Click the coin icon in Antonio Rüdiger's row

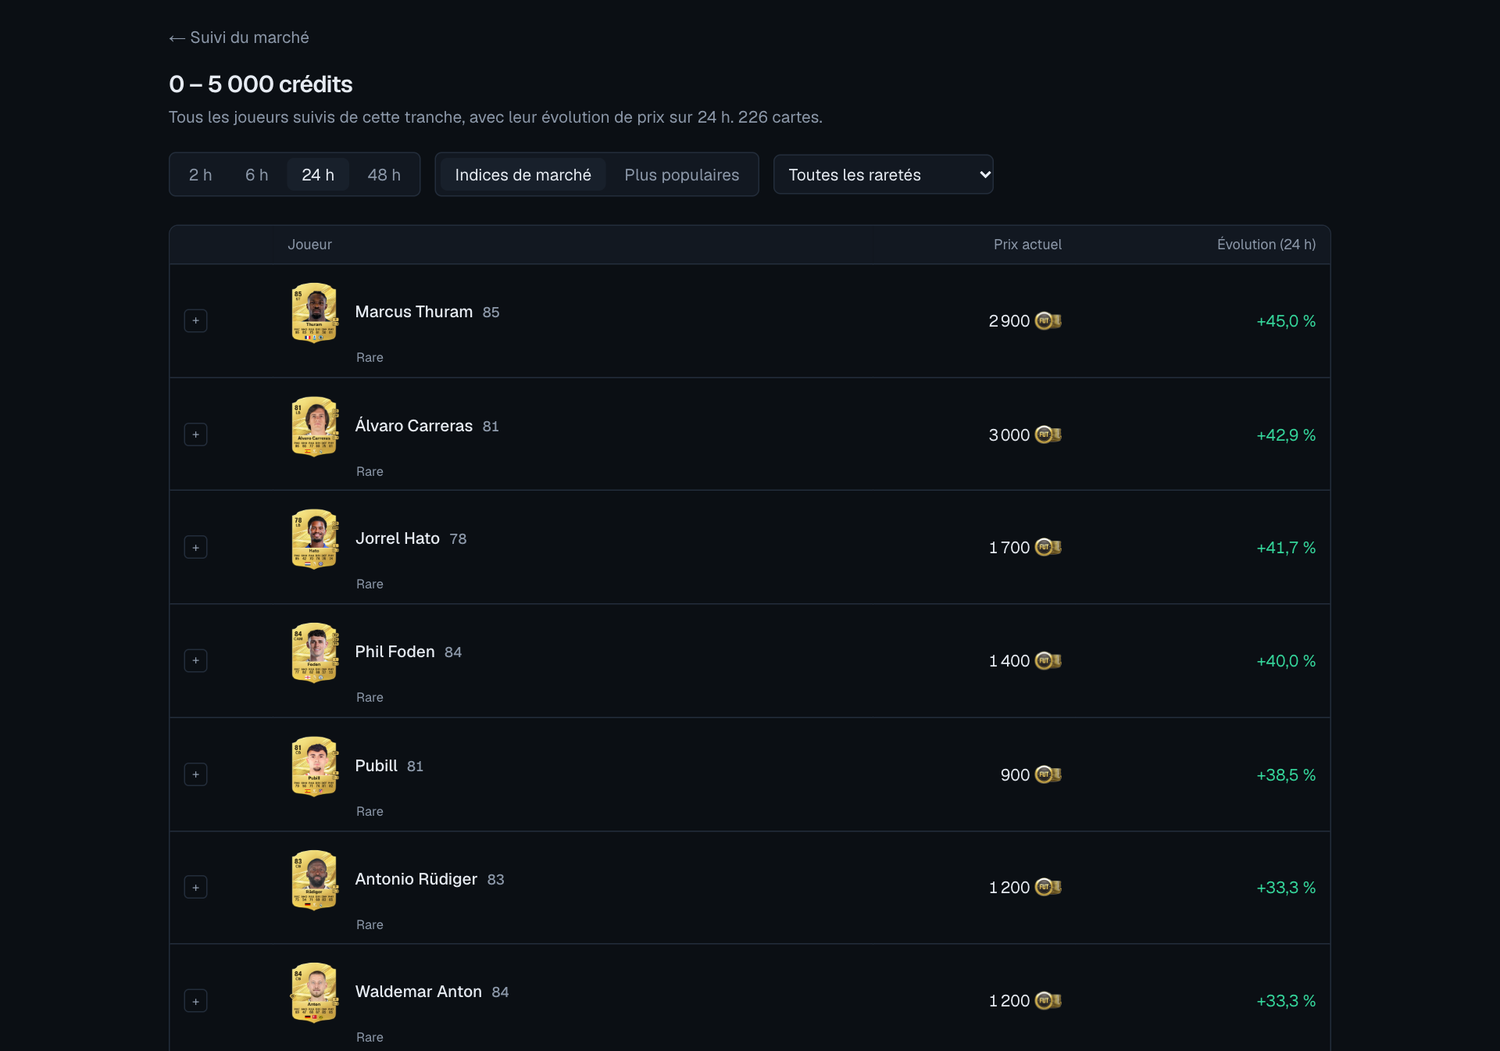1048,888
